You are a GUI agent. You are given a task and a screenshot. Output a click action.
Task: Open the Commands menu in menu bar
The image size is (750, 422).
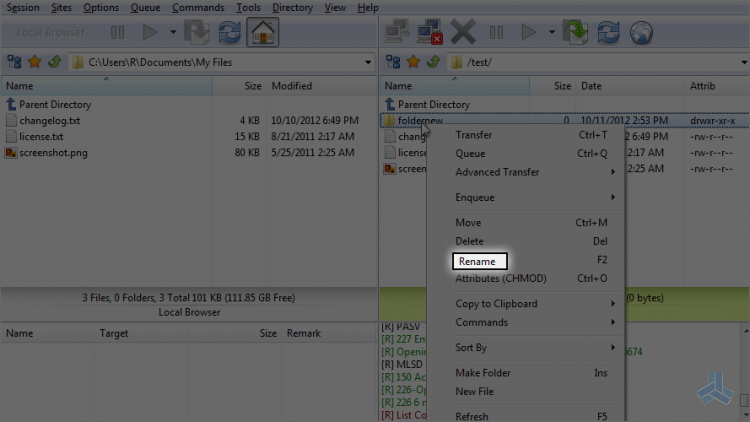click(198, 8)
